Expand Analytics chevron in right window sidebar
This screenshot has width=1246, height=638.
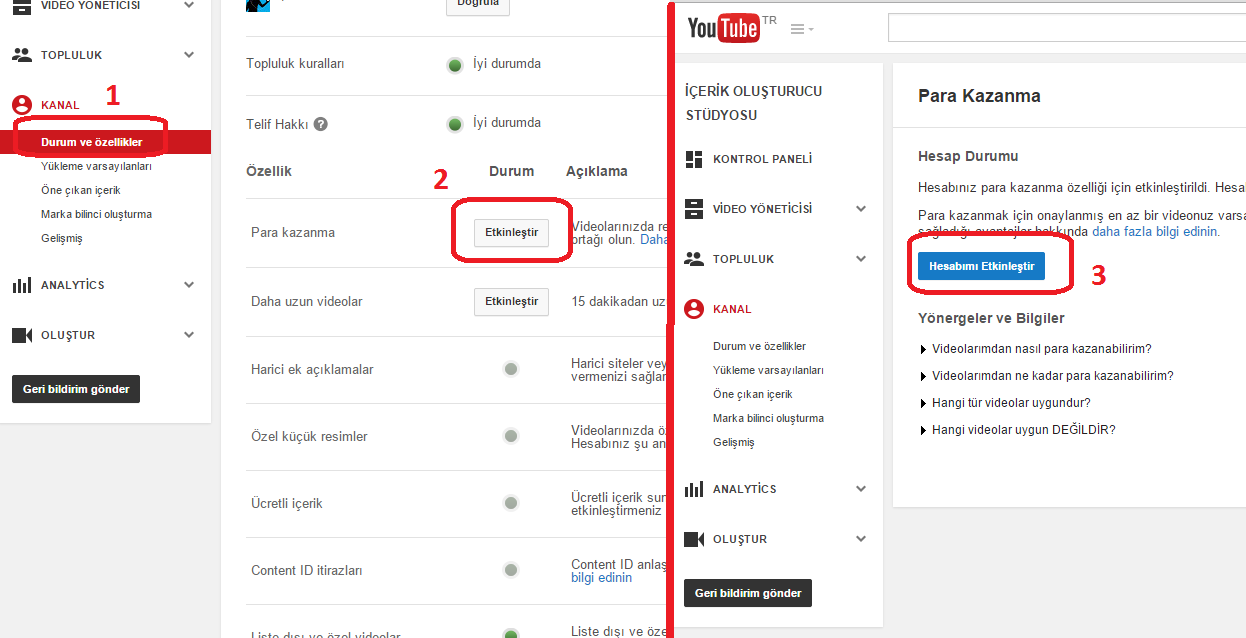click(862, 489)
